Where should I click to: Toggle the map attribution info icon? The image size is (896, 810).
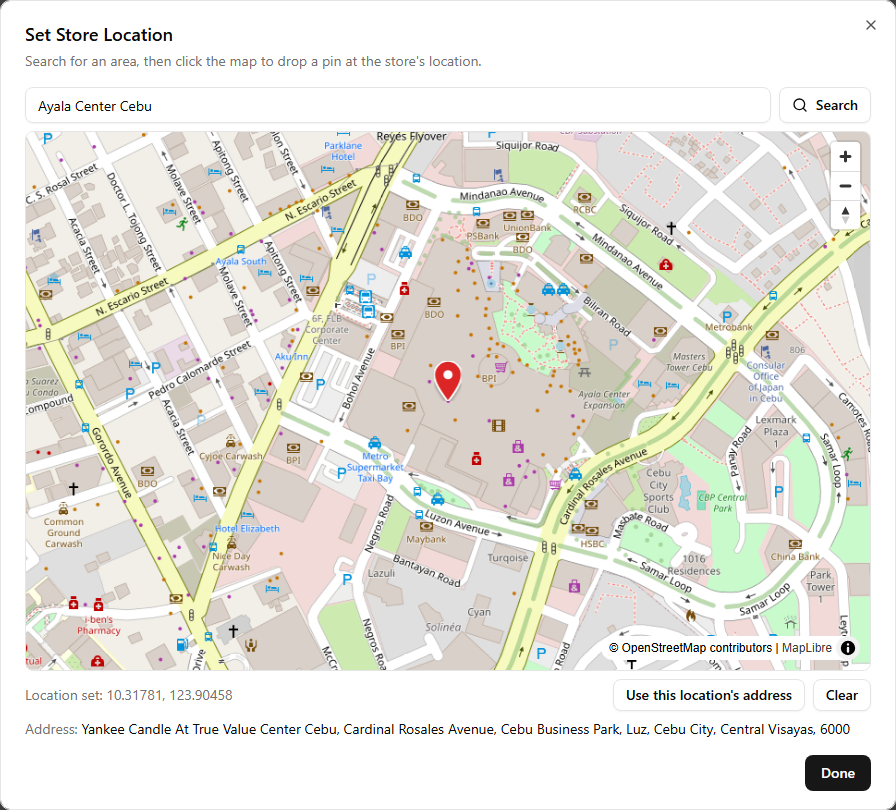point(848,648)
